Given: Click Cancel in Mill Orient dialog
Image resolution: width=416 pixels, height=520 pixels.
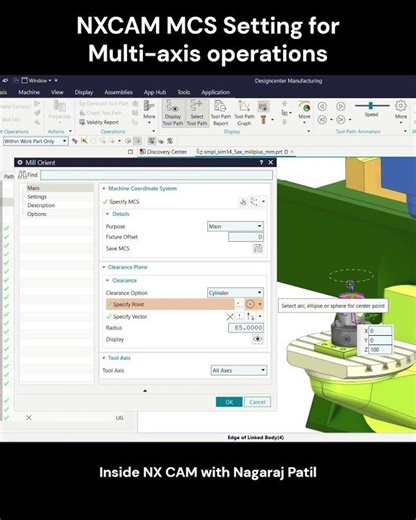Looking at the screenshot, I should 257,402.
